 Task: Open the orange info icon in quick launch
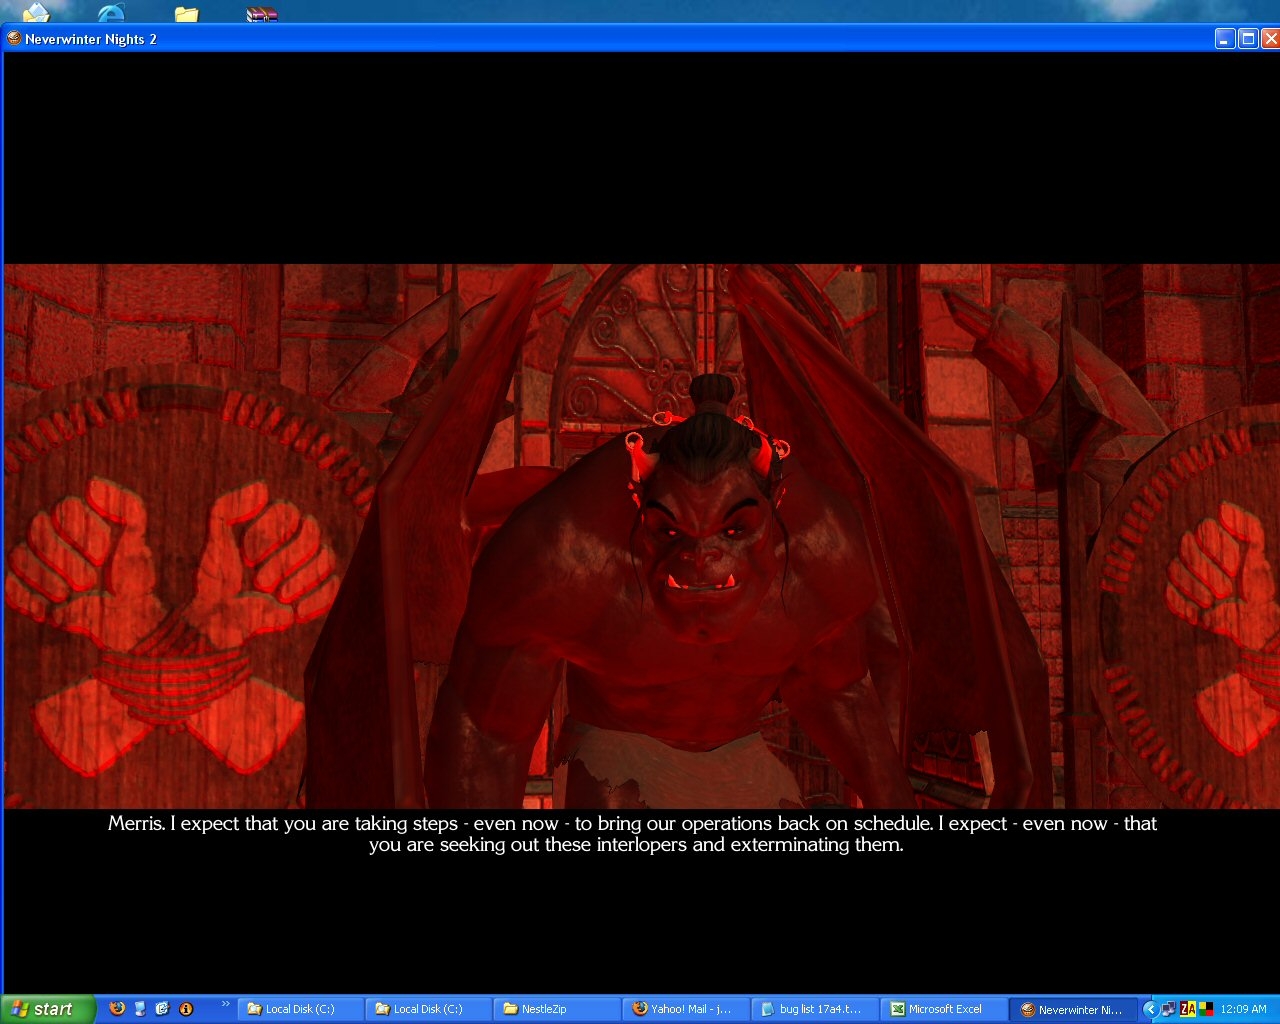[185, 1008]
